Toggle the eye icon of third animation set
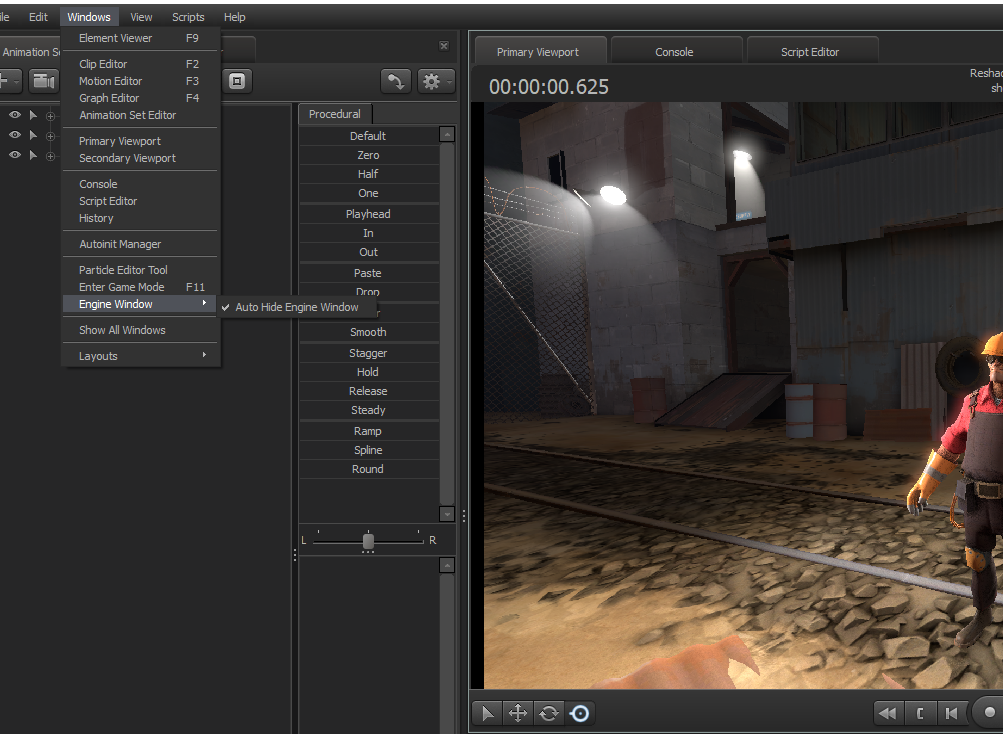Image resolution: width=1003 pixels, height=734 pixels. coord(14,155)
